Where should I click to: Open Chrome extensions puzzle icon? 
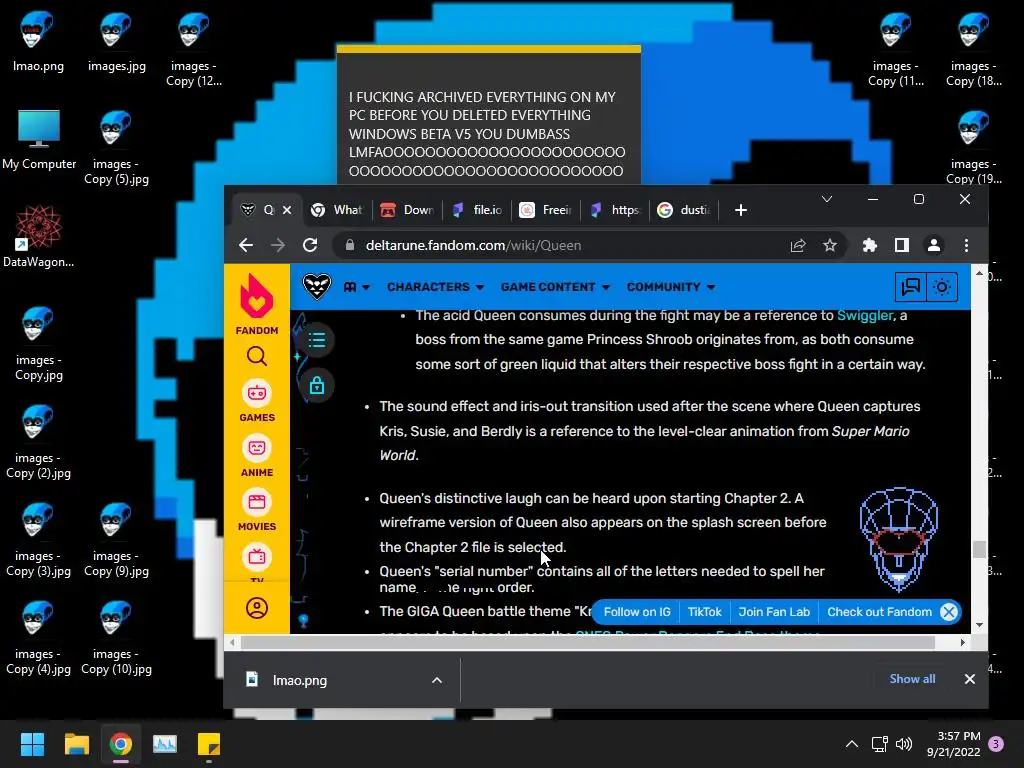870,246
